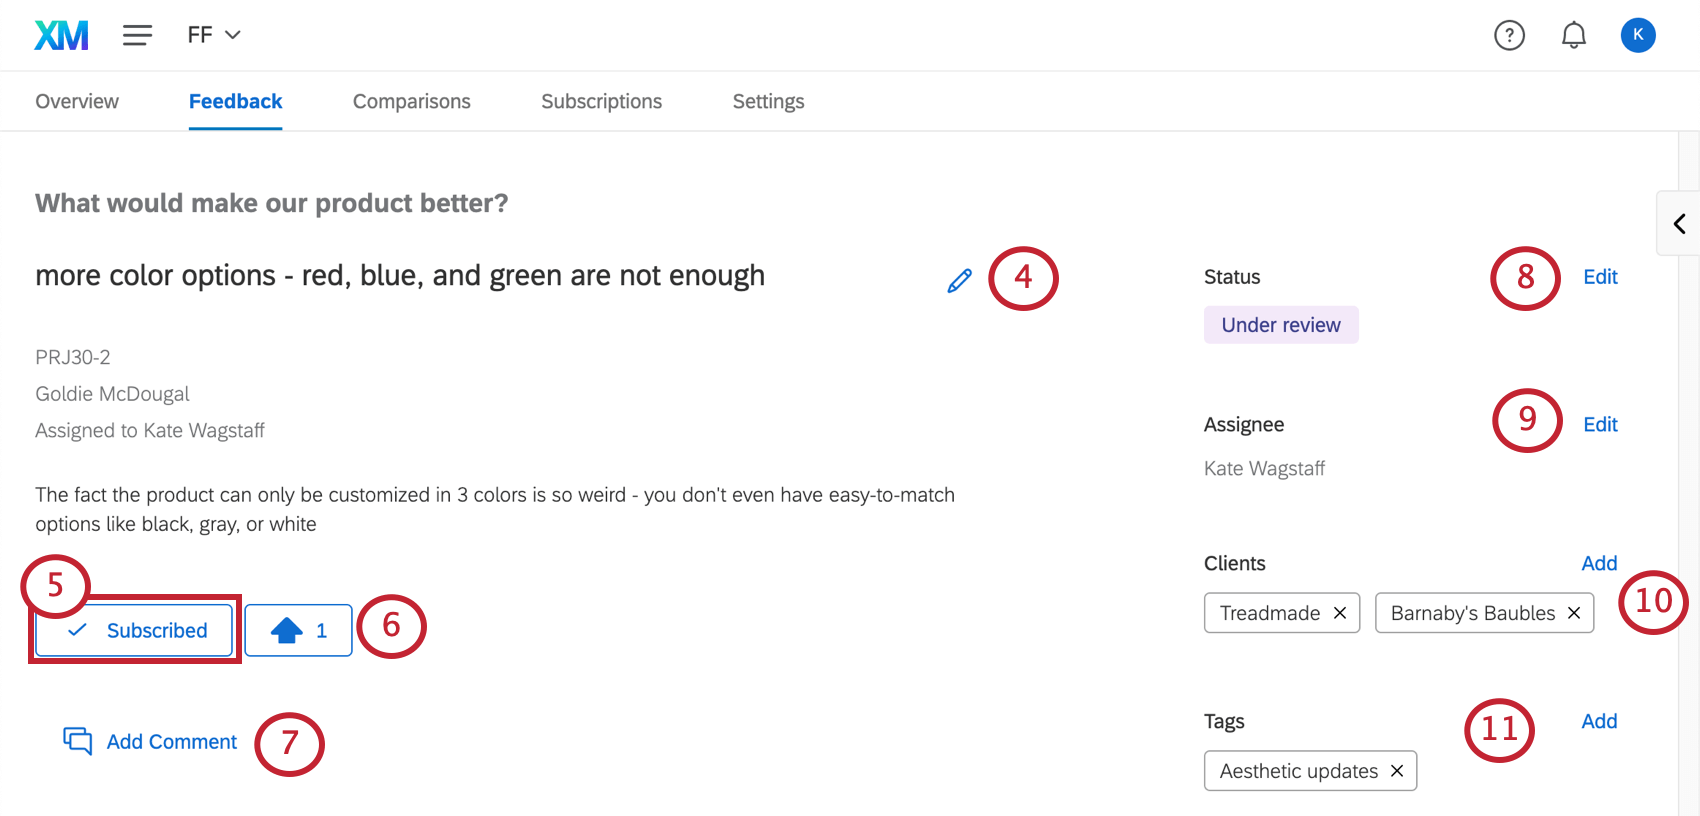
Task: Go to the Subscriptions tab
Action: [601, 101]
